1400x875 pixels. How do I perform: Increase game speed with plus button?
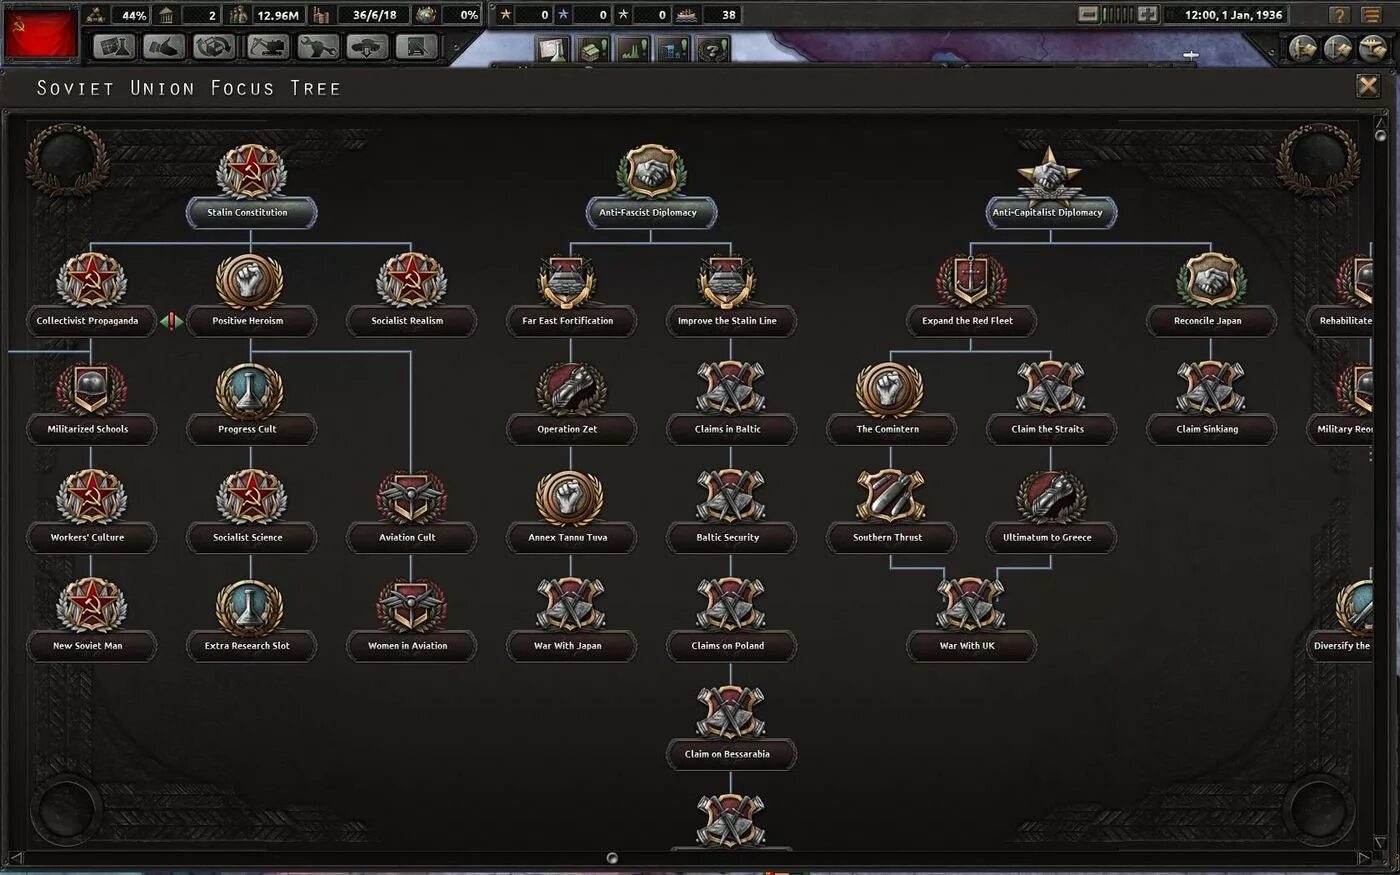[x=1148, y=15]
